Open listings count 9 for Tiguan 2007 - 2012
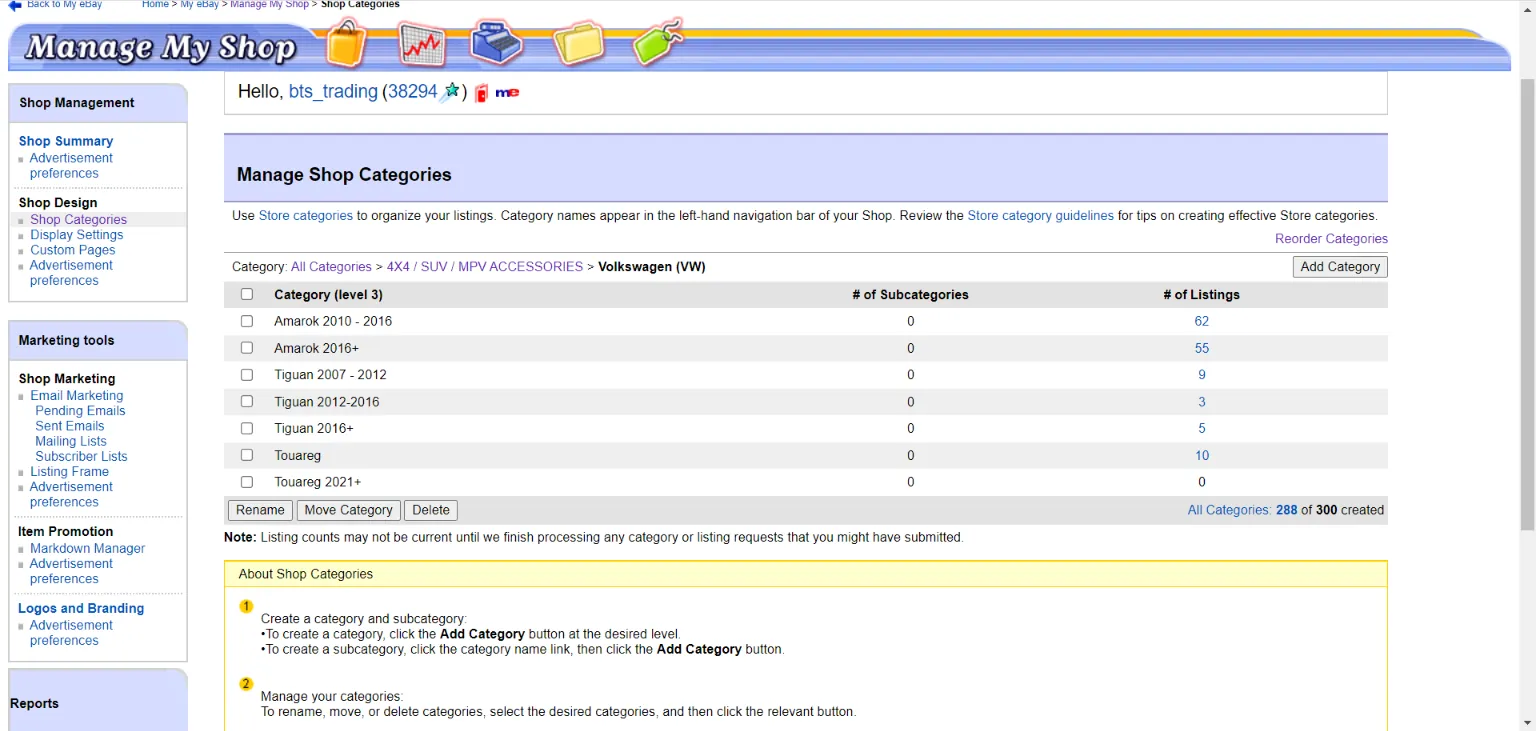 pos(1201,375)
